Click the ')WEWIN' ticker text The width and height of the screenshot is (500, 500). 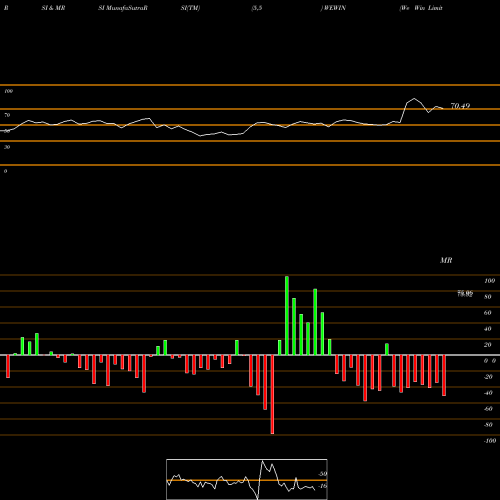tap(333, 8)
